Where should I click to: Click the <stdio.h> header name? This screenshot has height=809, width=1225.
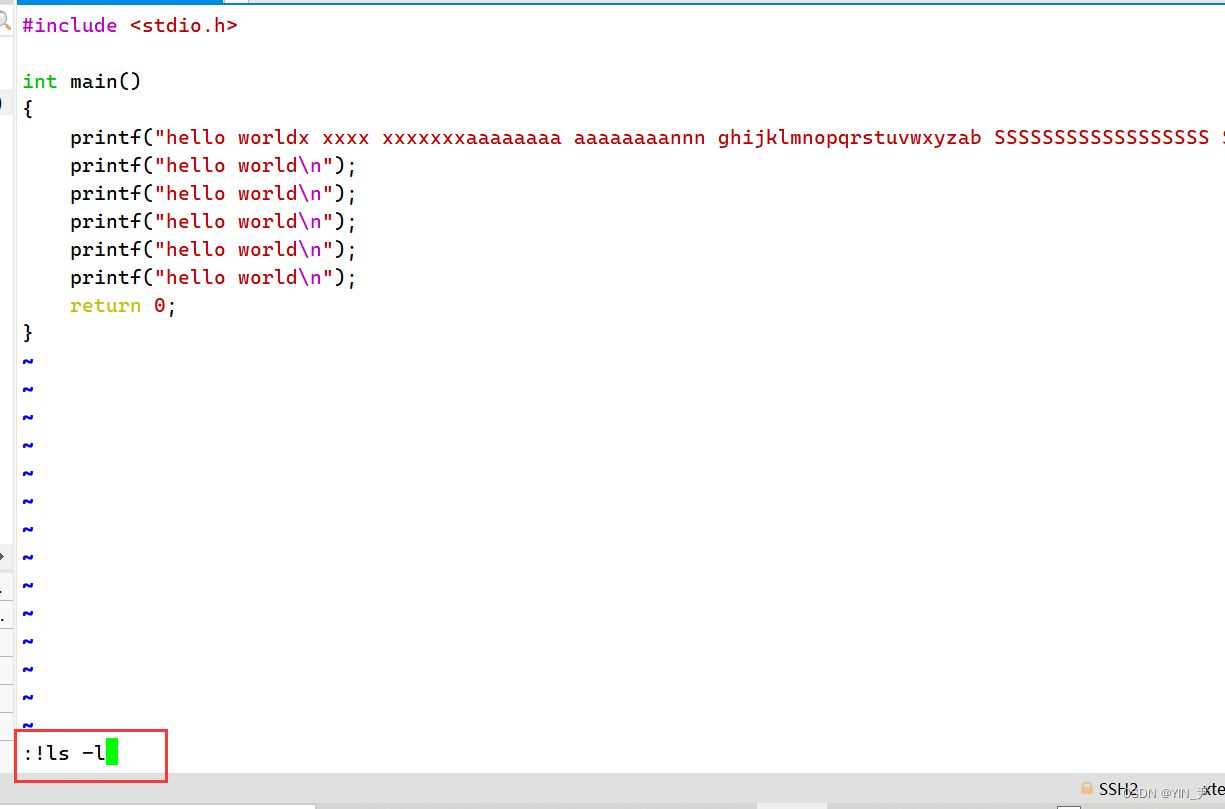click(x=184, y=25)
